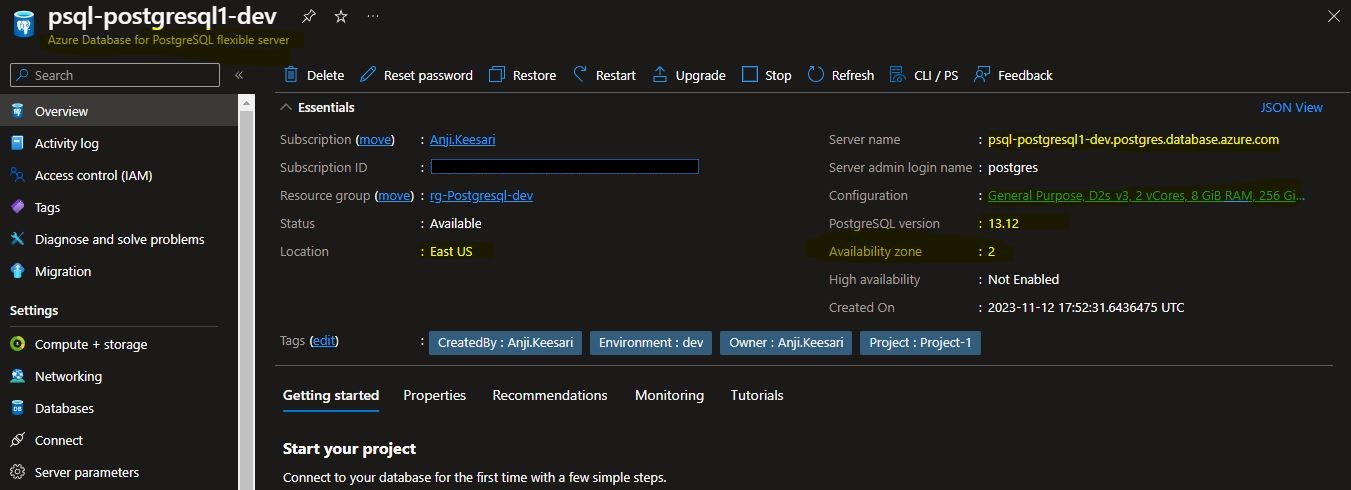The width and height of the screenshot is (1351, 490).
Task: Open the General Purpose configuration link
Action: click(1146, 195)
